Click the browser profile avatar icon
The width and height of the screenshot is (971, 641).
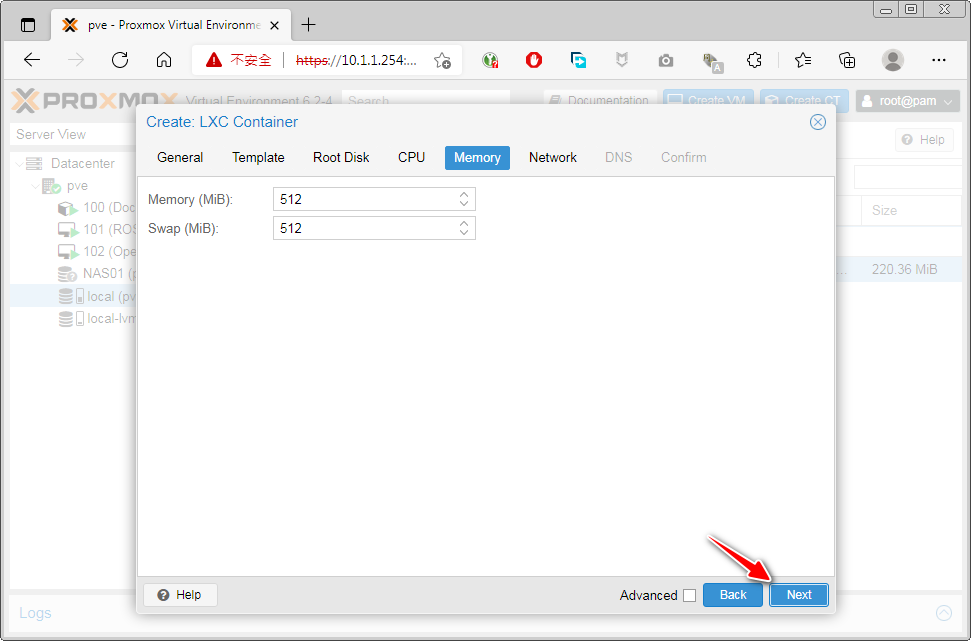[892, 60]
